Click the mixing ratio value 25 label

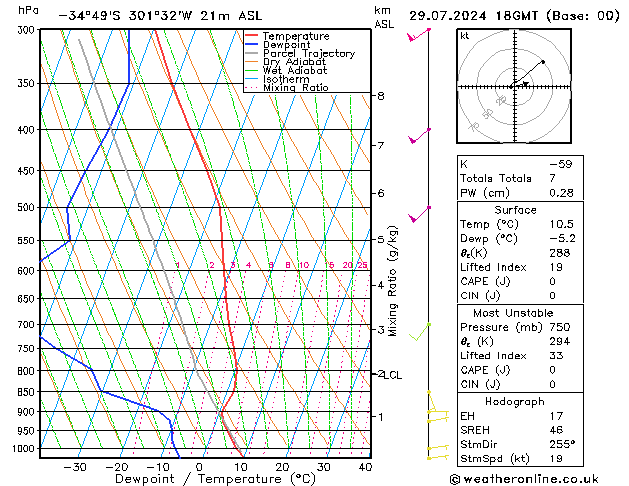(362, 265)
